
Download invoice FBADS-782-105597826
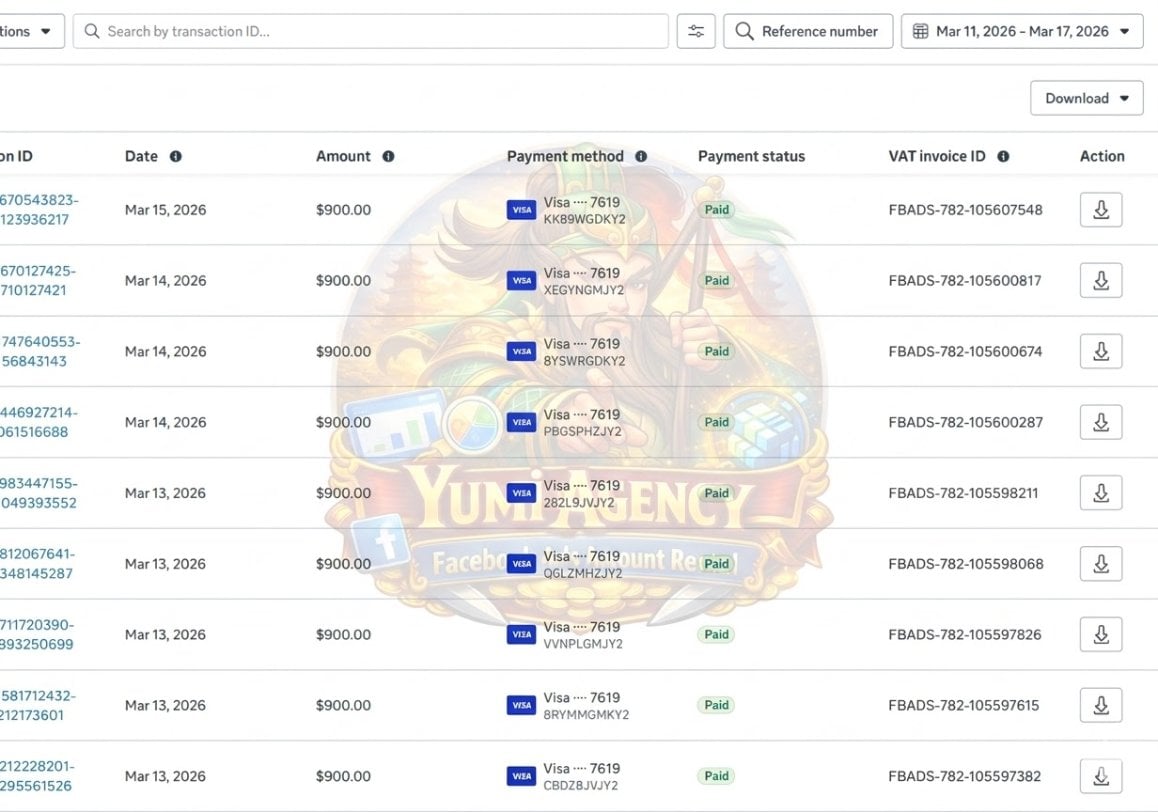coord(1100,634)
